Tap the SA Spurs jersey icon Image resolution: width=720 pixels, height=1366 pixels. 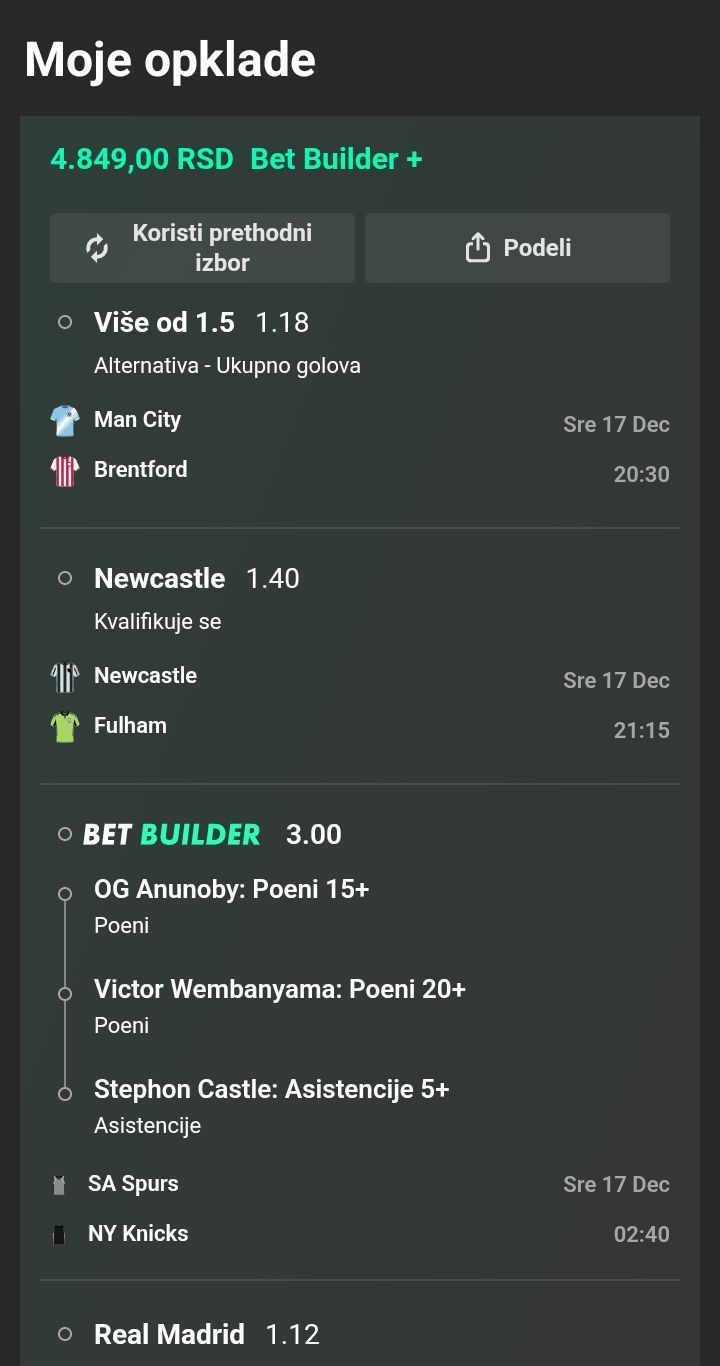click(59, 1185)
